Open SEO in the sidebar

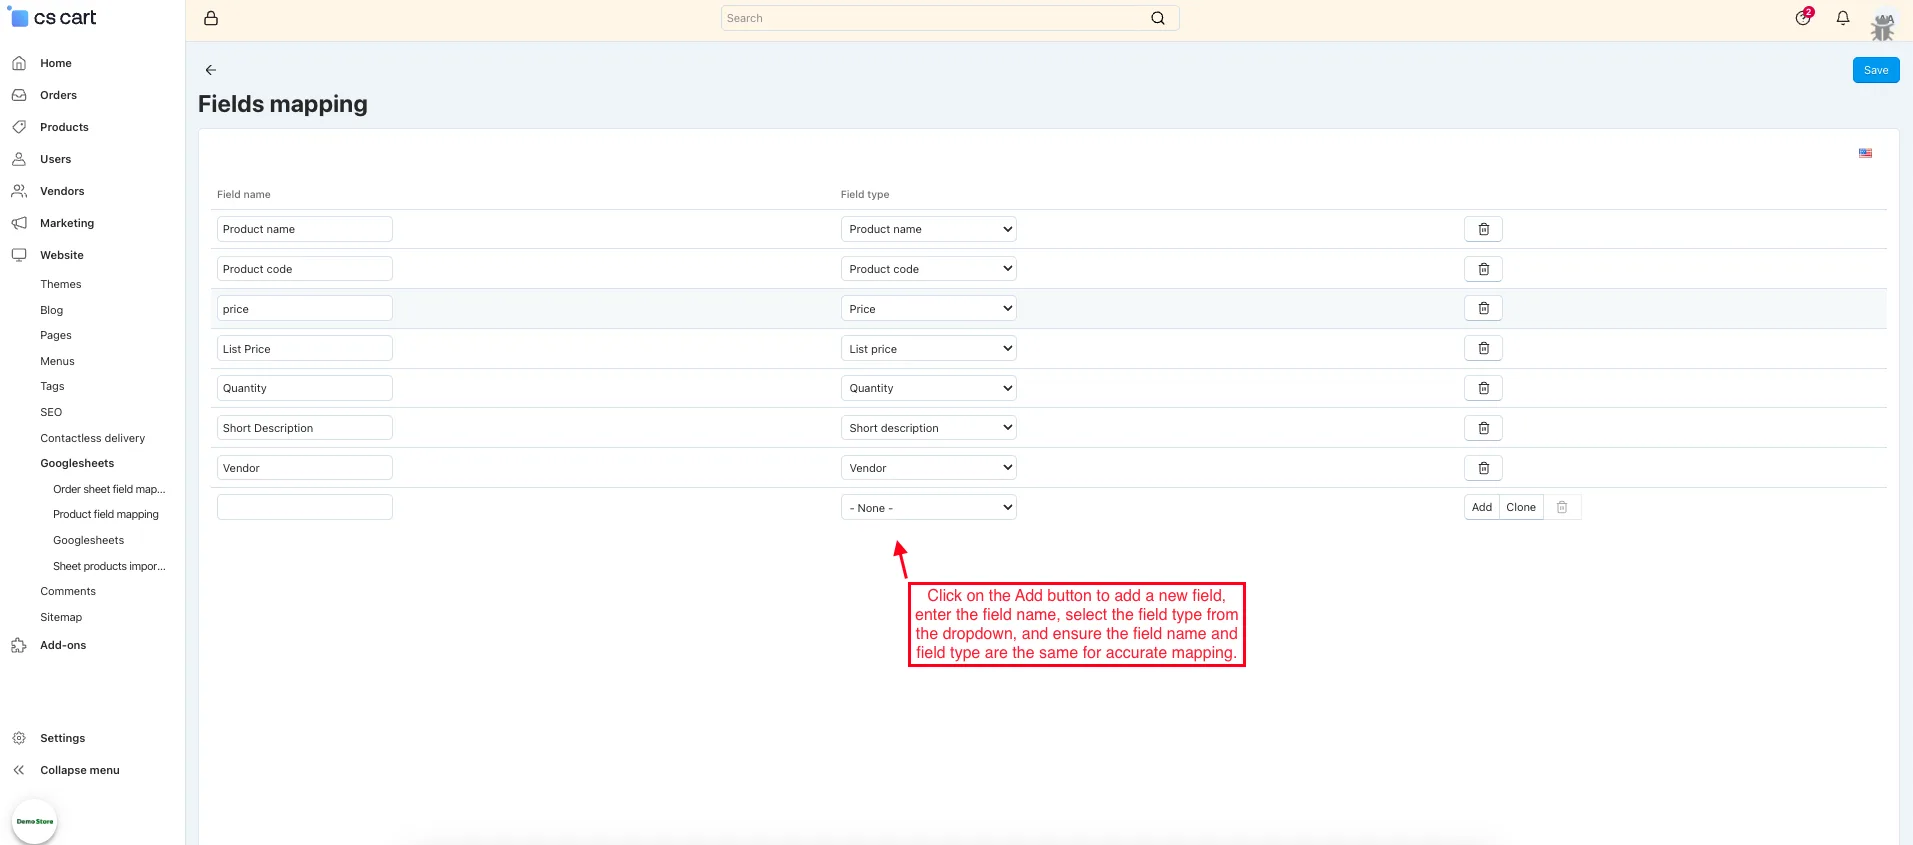coord(51,412)
